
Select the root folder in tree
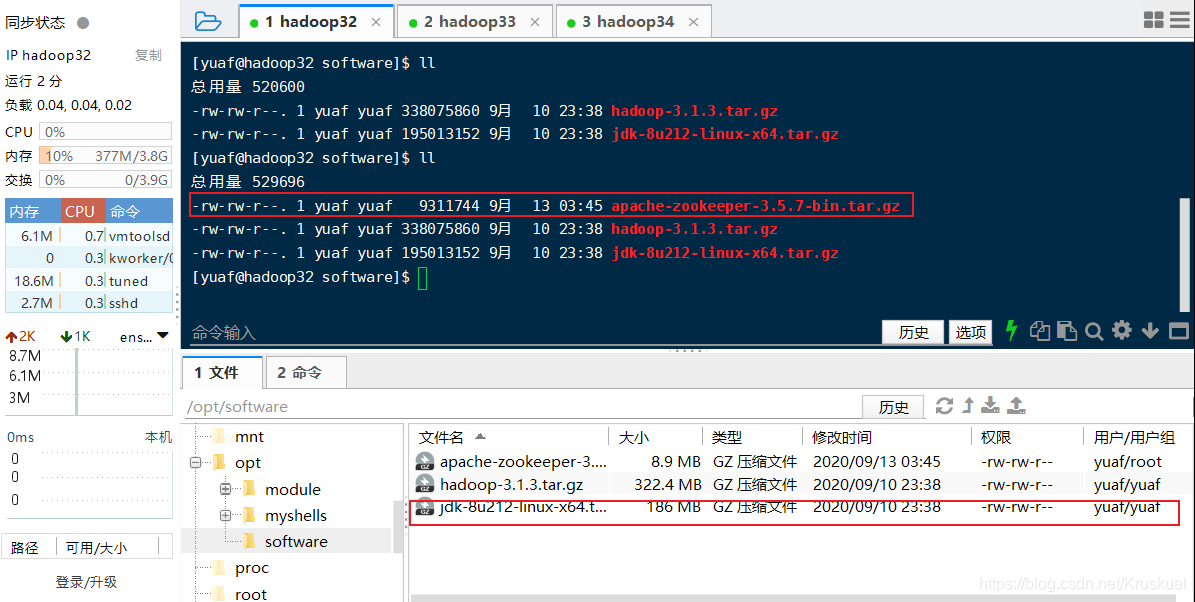[251, 594]
